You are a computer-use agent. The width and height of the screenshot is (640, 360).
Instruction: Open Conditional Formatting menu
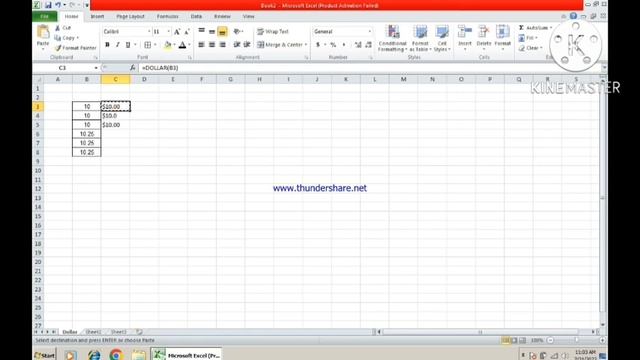[392, 38]
